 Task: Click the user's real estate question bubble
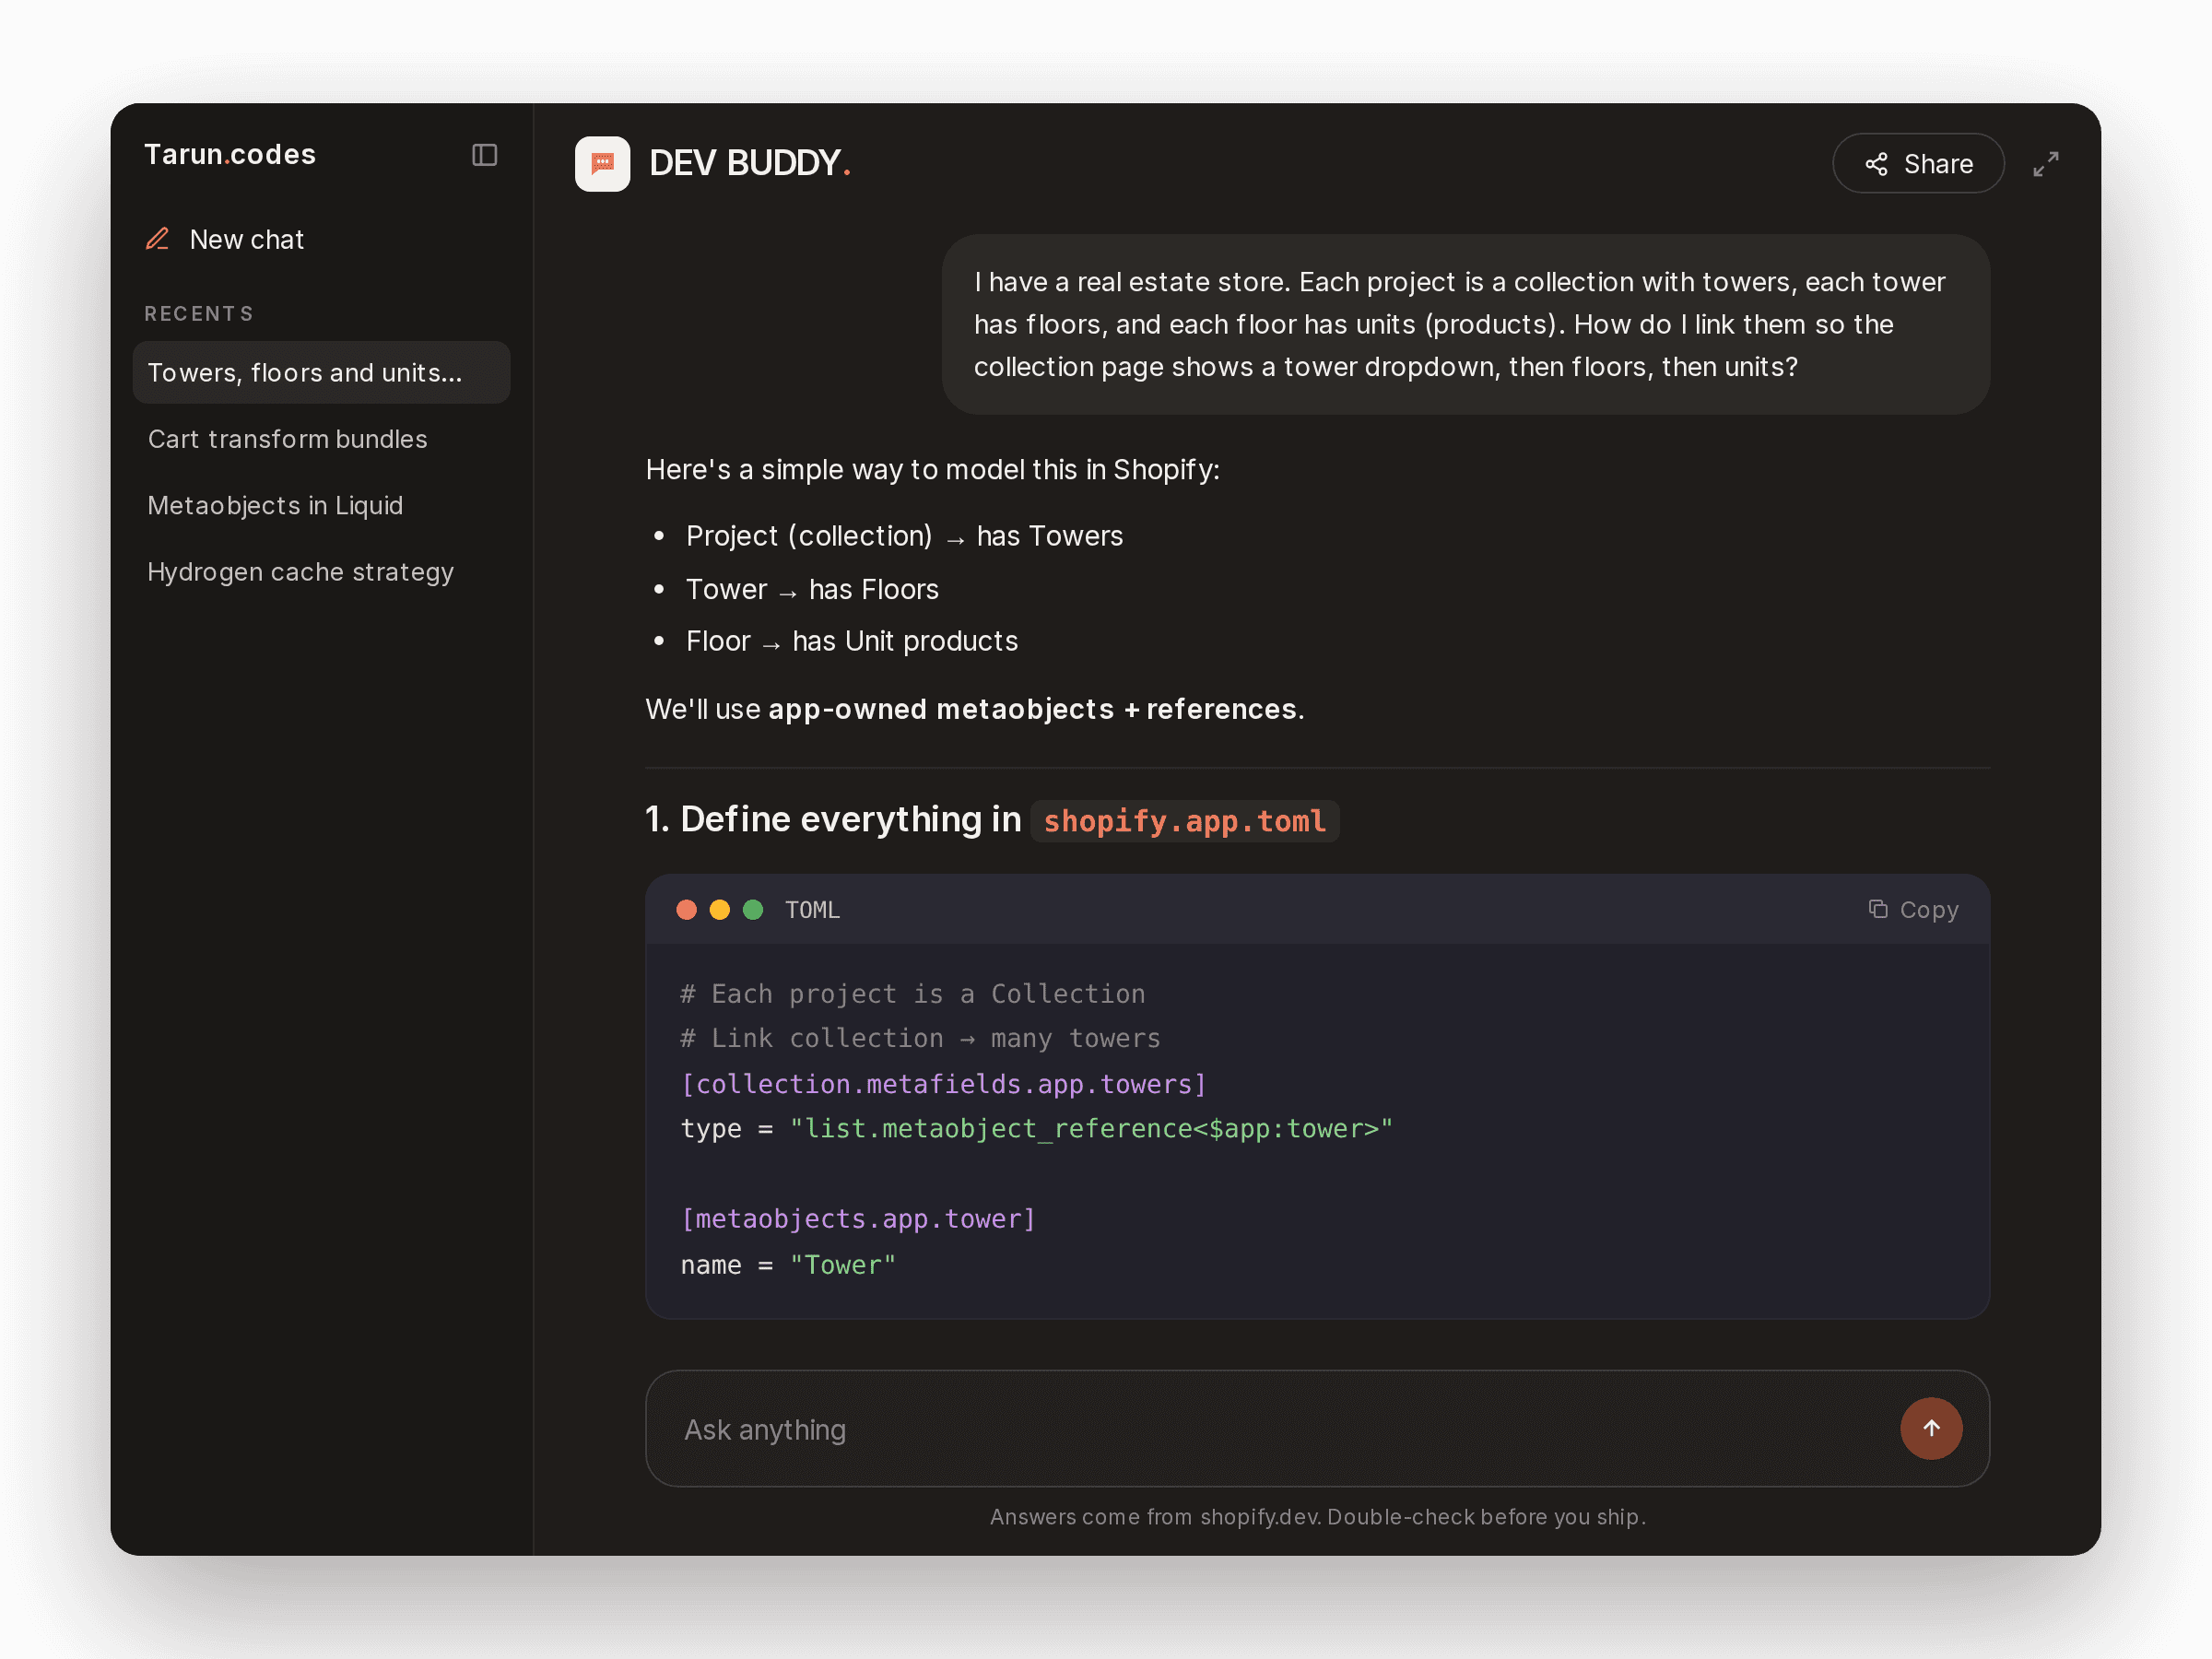point(1465,324)
